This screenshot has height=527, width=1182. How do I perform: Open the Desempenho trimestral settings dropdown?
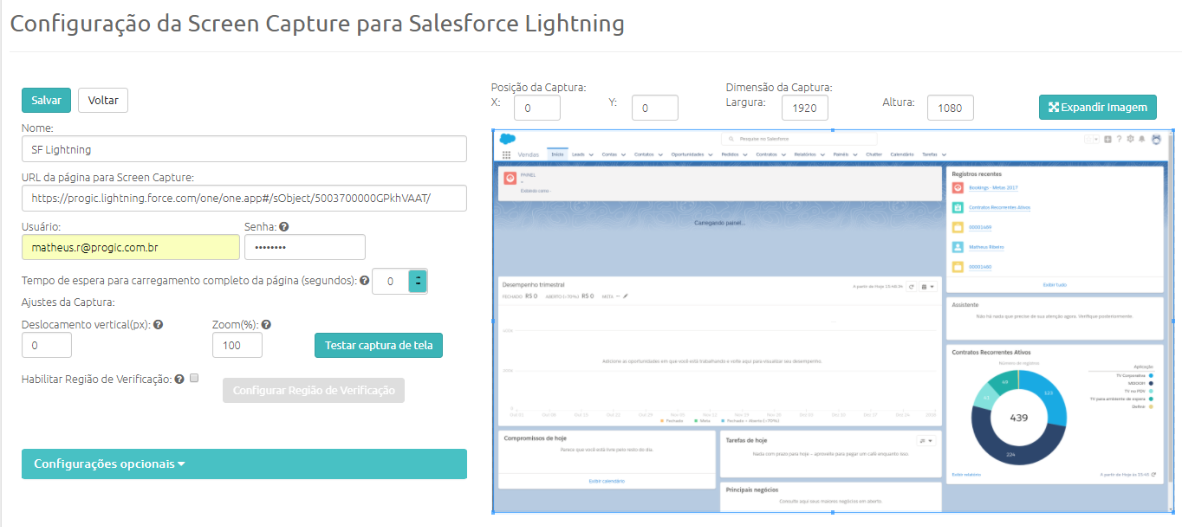pos(928,286)
